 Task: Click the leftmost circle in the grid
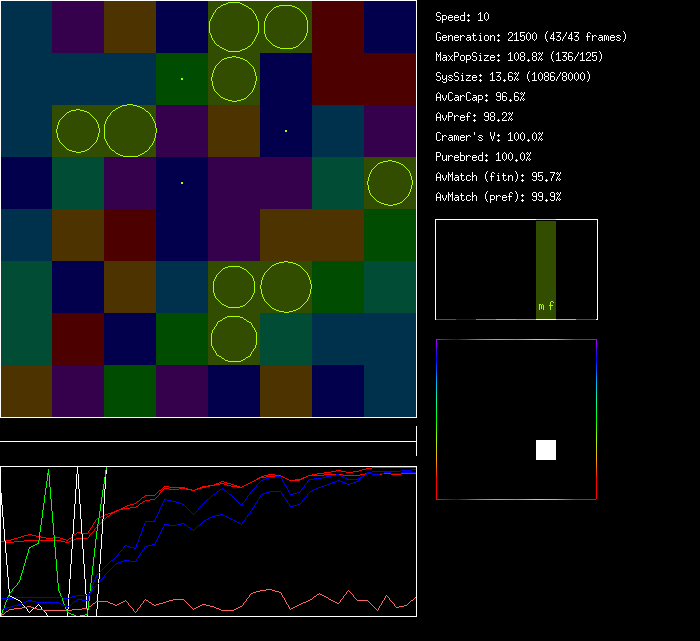pyautogui.click(x=78, y=131)
